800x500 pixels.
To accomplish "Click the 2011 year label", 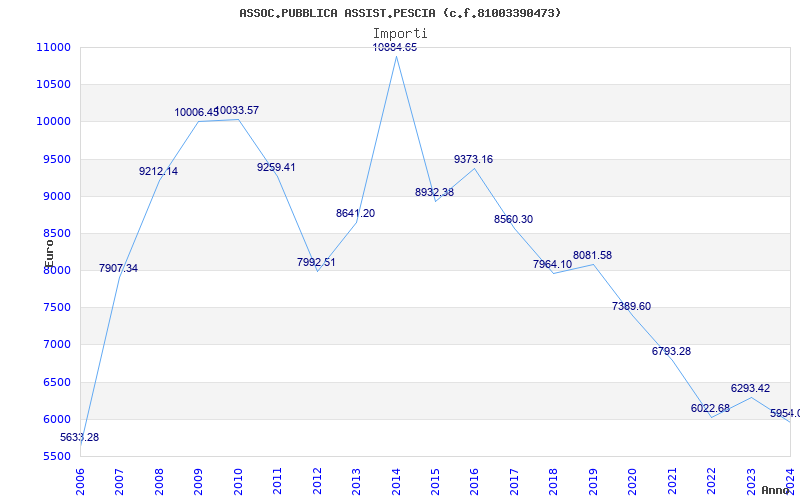I will coord(277,482).
